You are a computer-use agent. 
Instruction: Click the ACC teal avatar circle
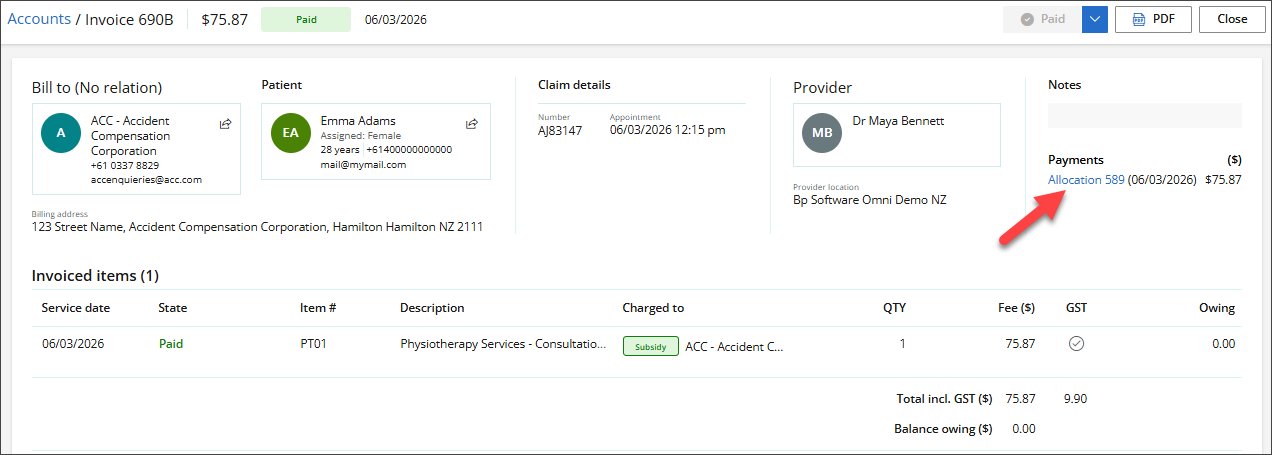click(61, 133)
